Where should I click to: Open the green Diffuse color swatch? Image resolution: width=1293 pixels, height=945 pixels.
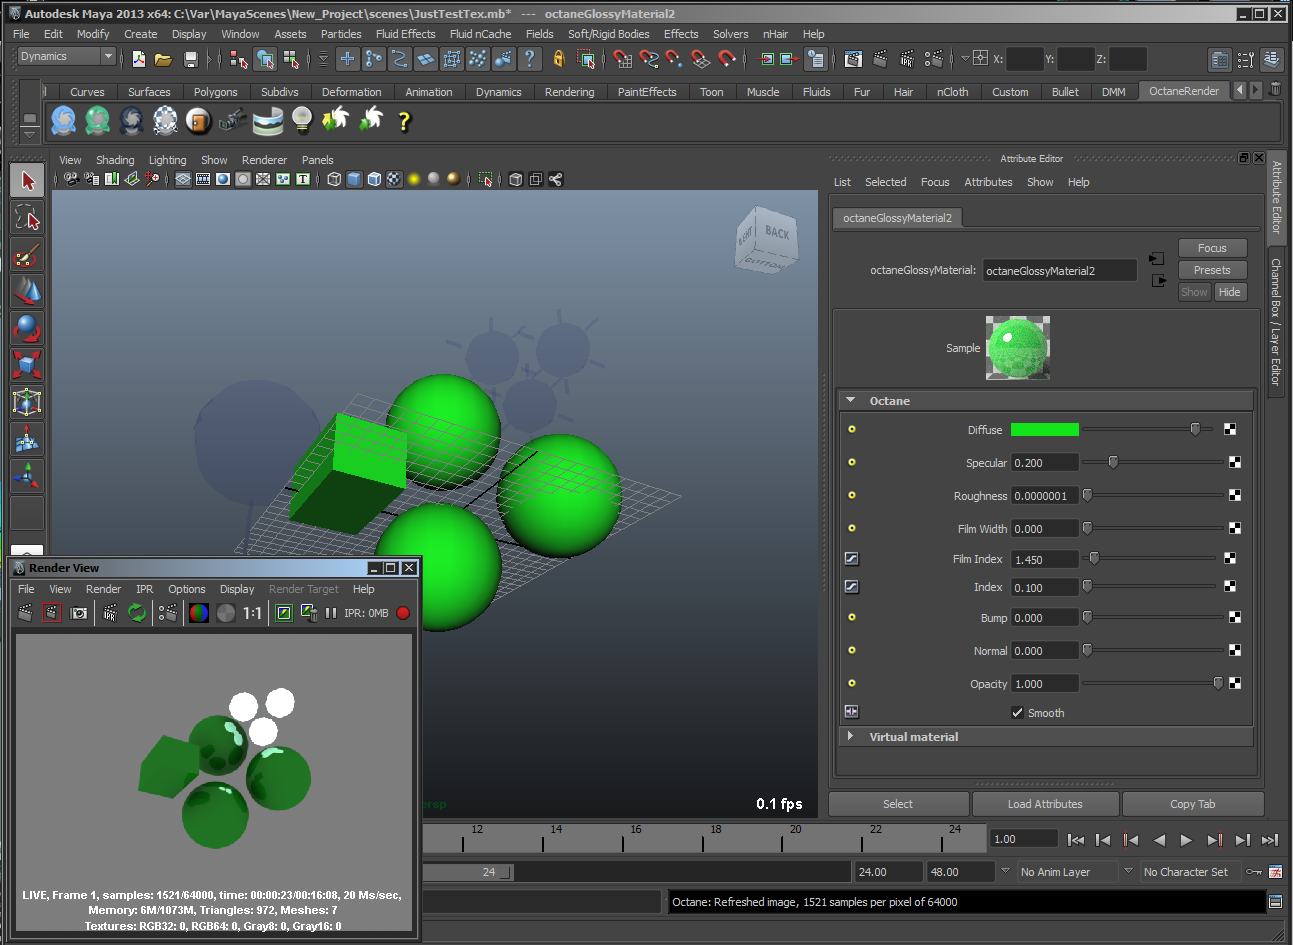pos(1045,429)
